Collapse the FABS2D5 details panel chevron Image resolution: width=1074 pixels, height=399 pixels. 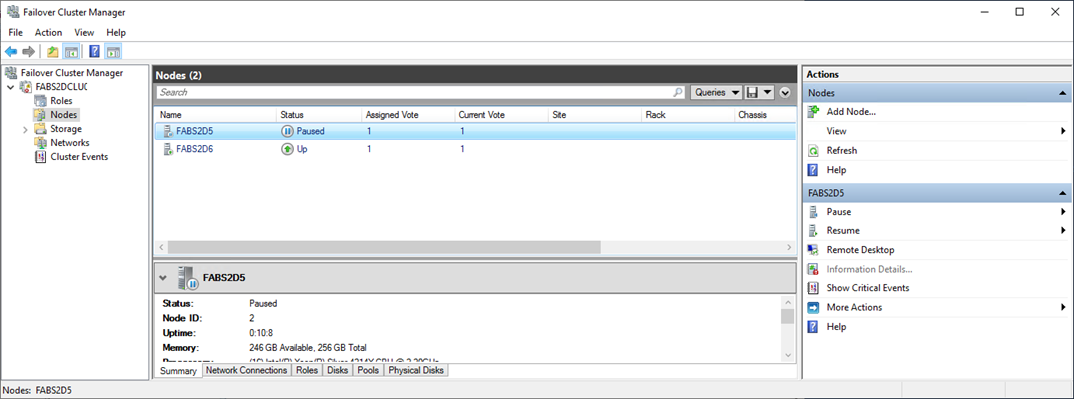coord(162,278)
